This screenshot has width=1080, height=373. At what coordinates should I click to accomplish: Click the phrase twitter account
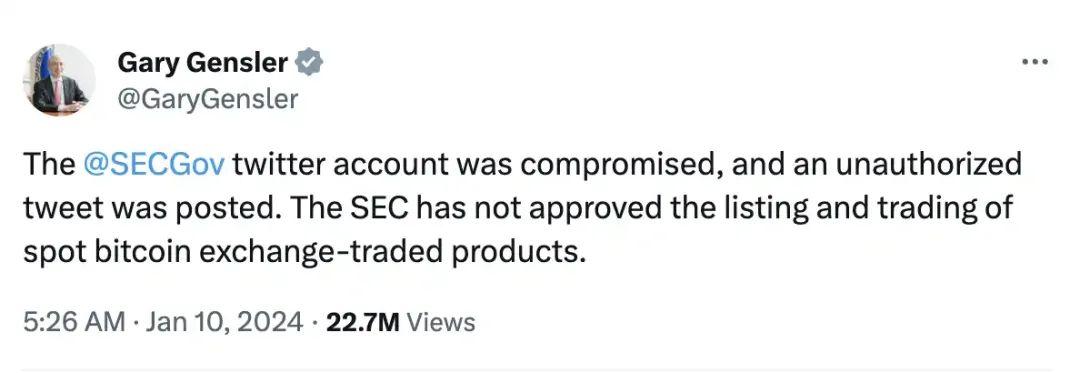[317, 165]
